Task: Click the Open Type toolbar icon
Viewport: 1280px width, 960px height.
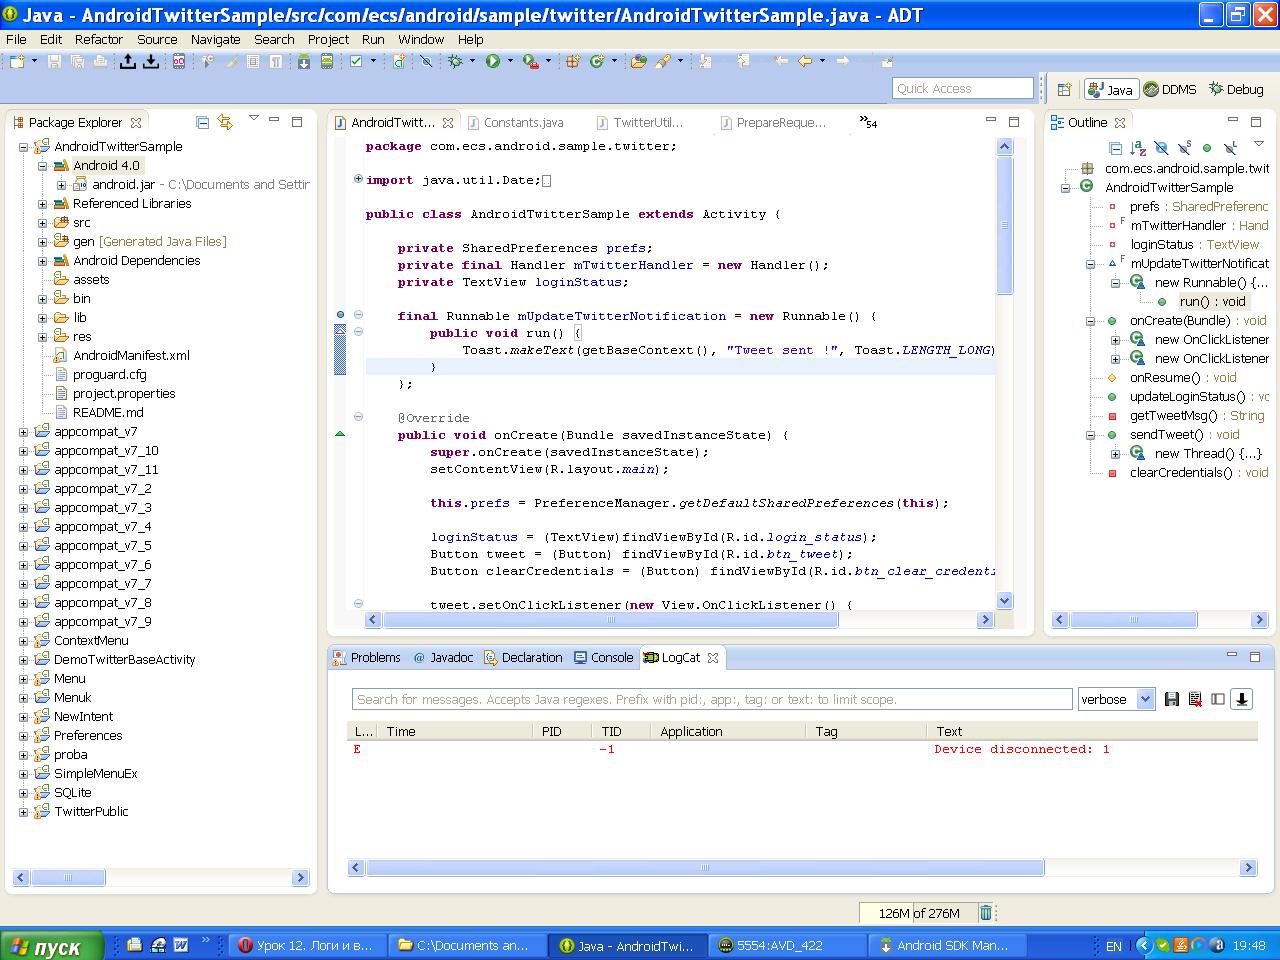Action: (637, 61)
